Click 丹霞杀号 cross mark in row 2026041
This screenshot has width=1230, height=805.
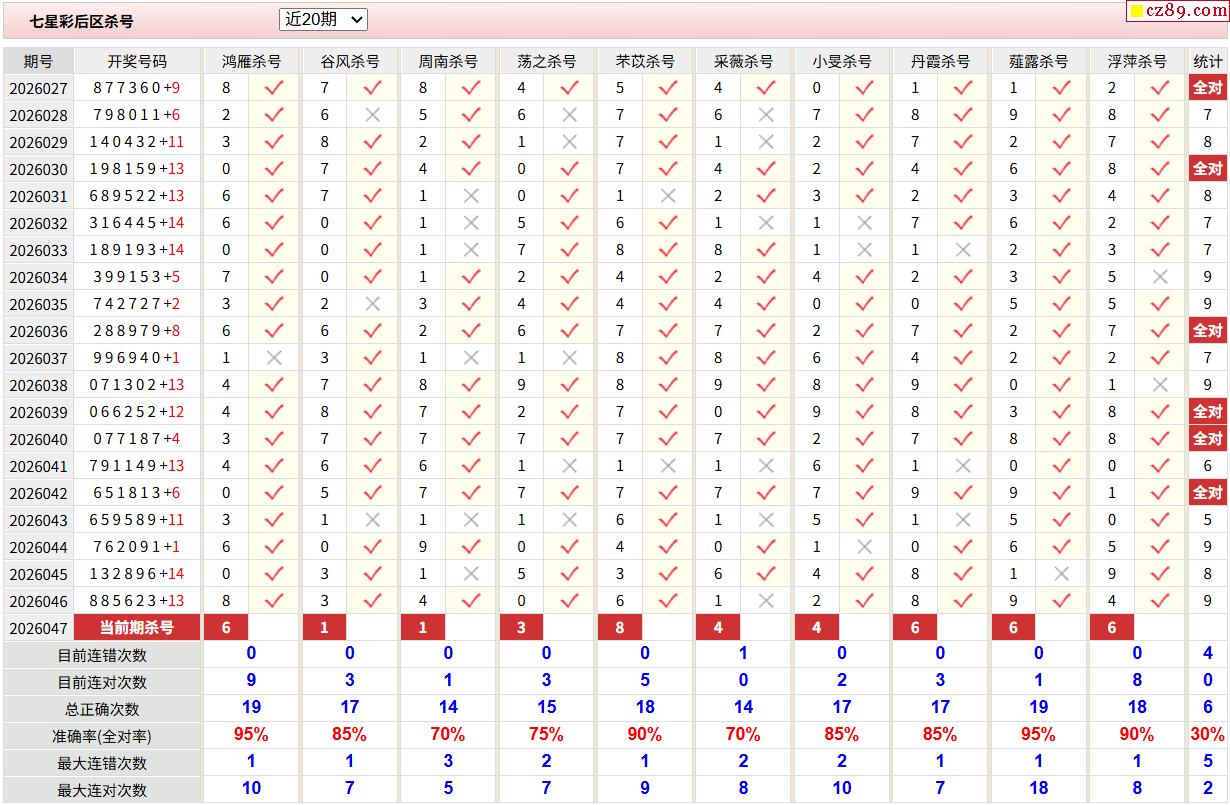963,466
